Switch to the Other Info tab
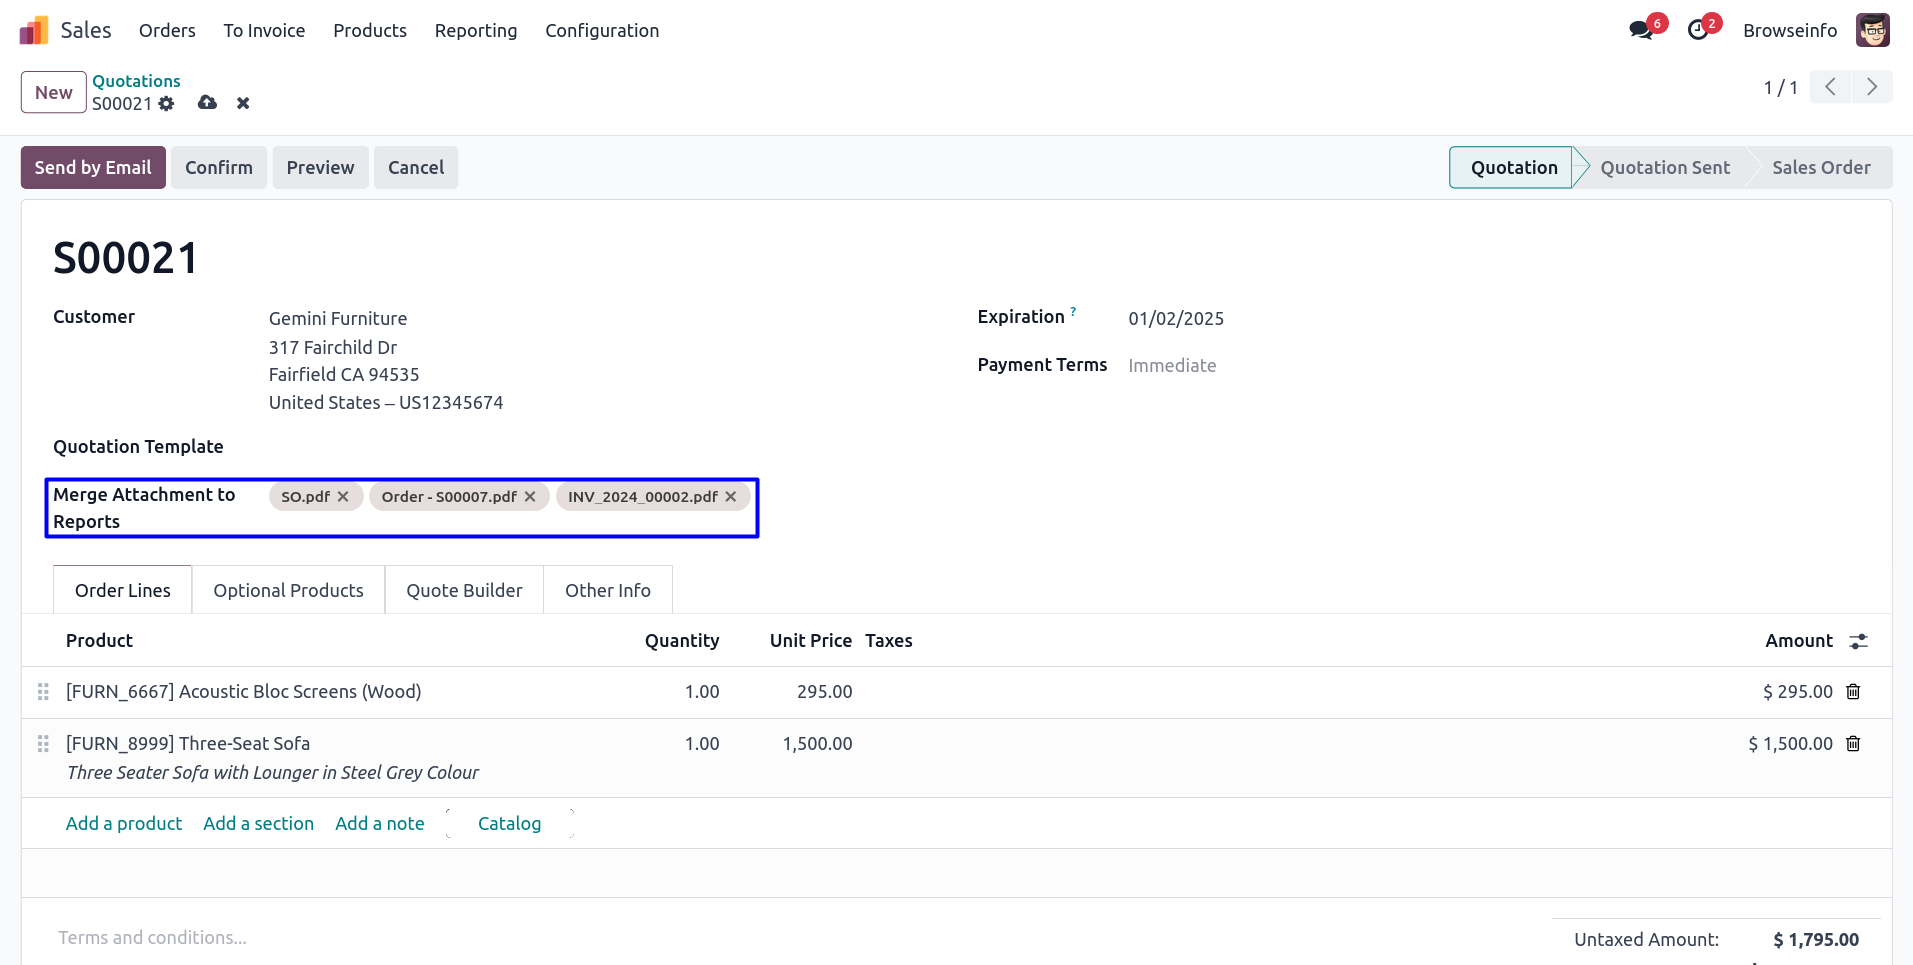 click(607, 591)
